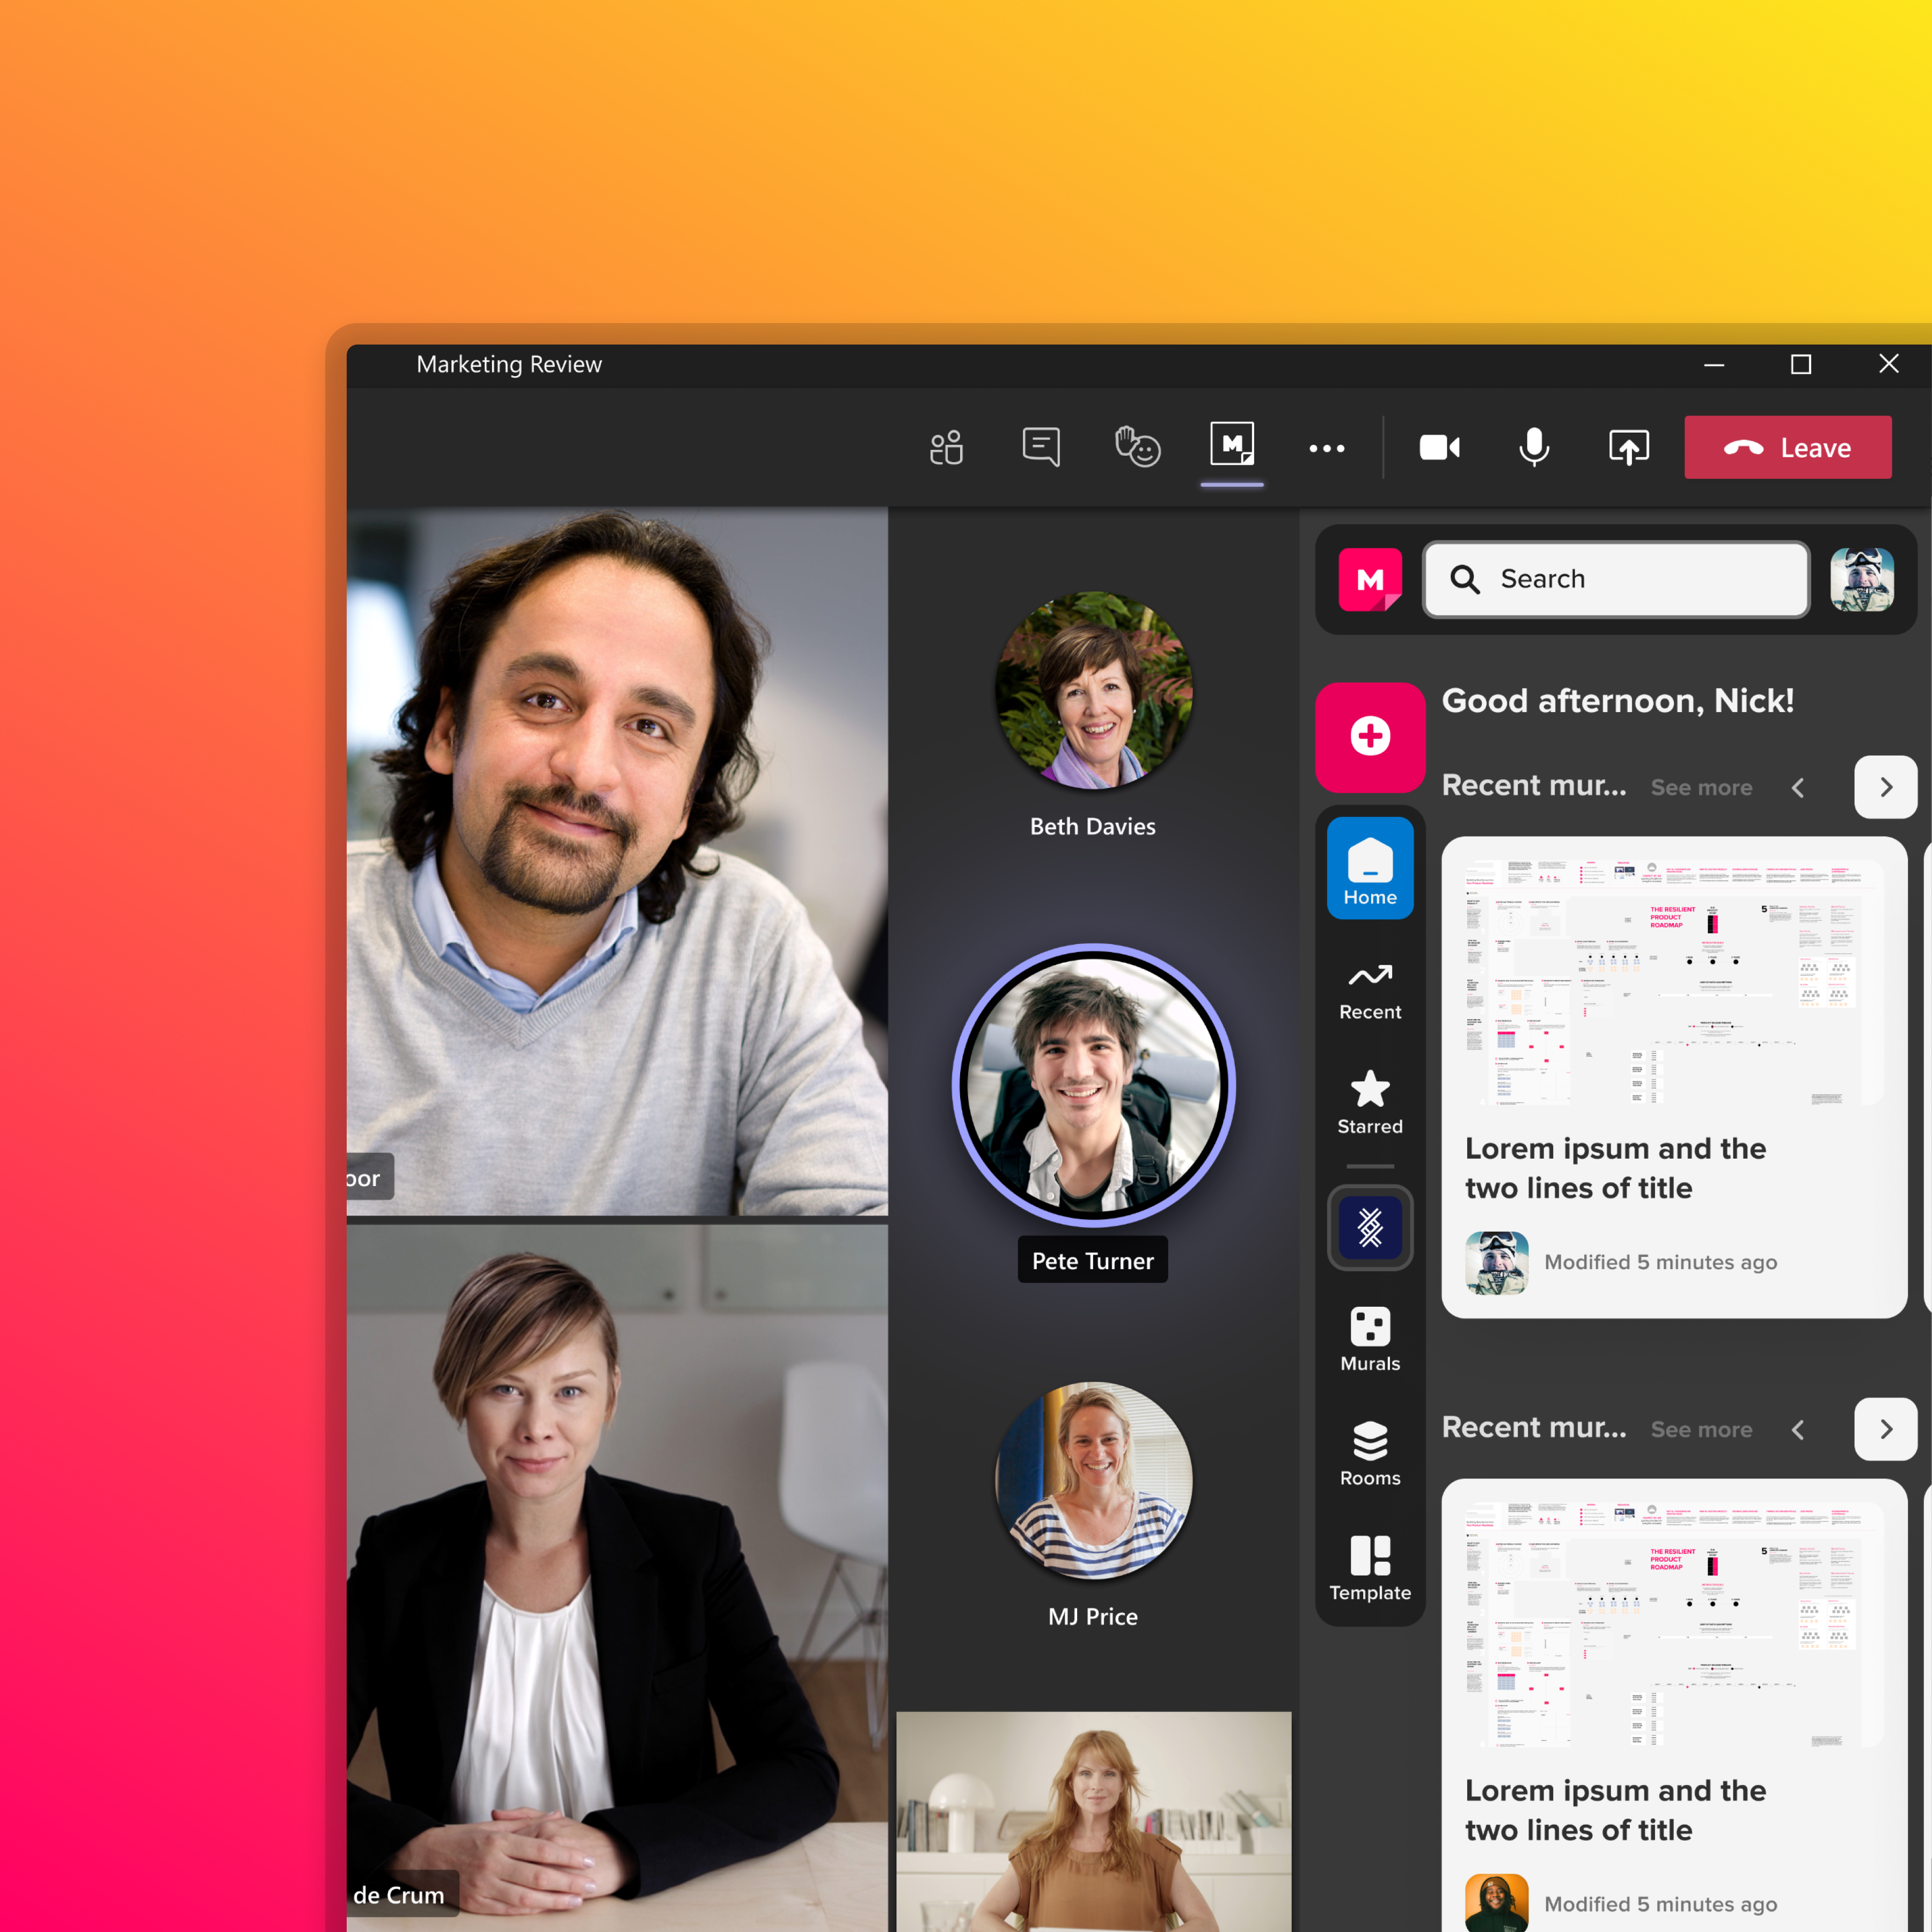Screen dimensions: 1932x1932
Task: Mute the microphone
Action: click(x=1533, y=447)
